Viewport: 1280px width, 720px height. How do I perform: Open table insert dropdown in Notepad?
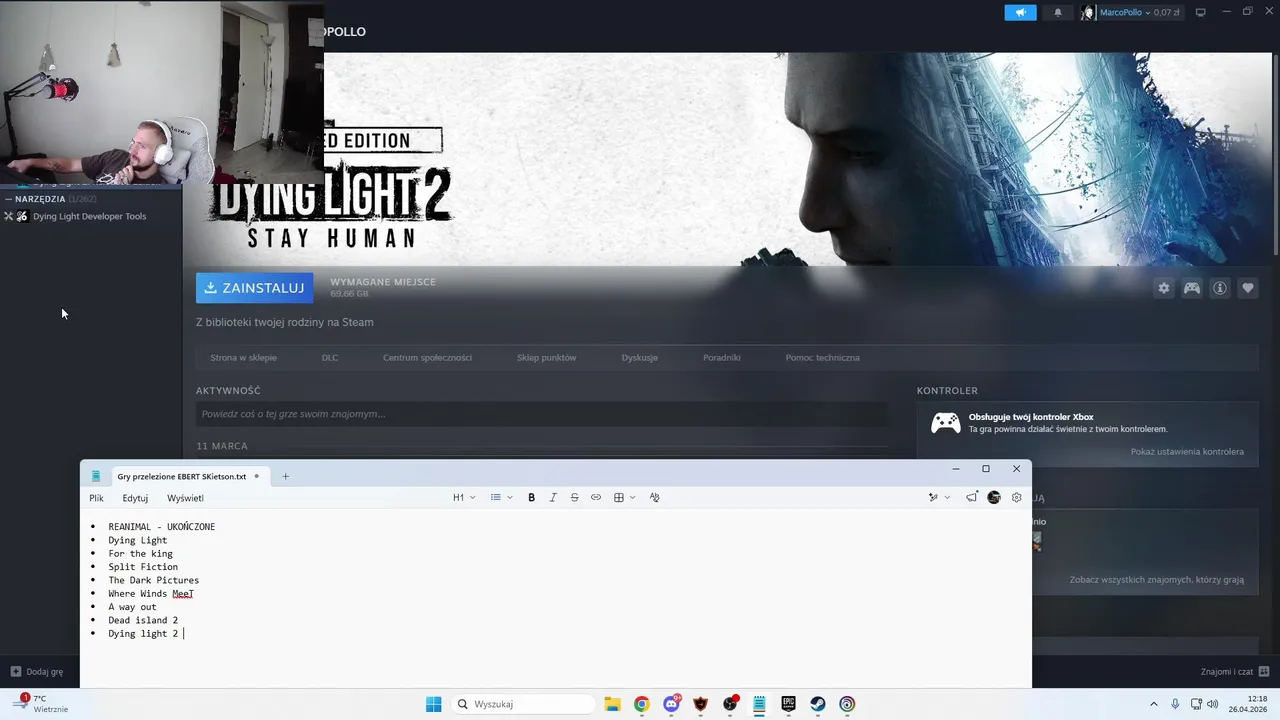click(x=624, y=497)
